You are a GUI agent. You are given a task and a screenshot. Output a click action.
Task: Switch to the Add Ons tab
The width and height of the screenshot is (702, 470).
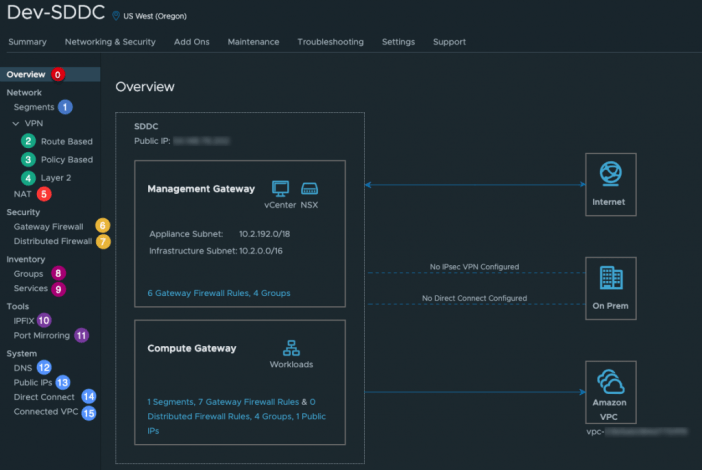click(192, 42)
